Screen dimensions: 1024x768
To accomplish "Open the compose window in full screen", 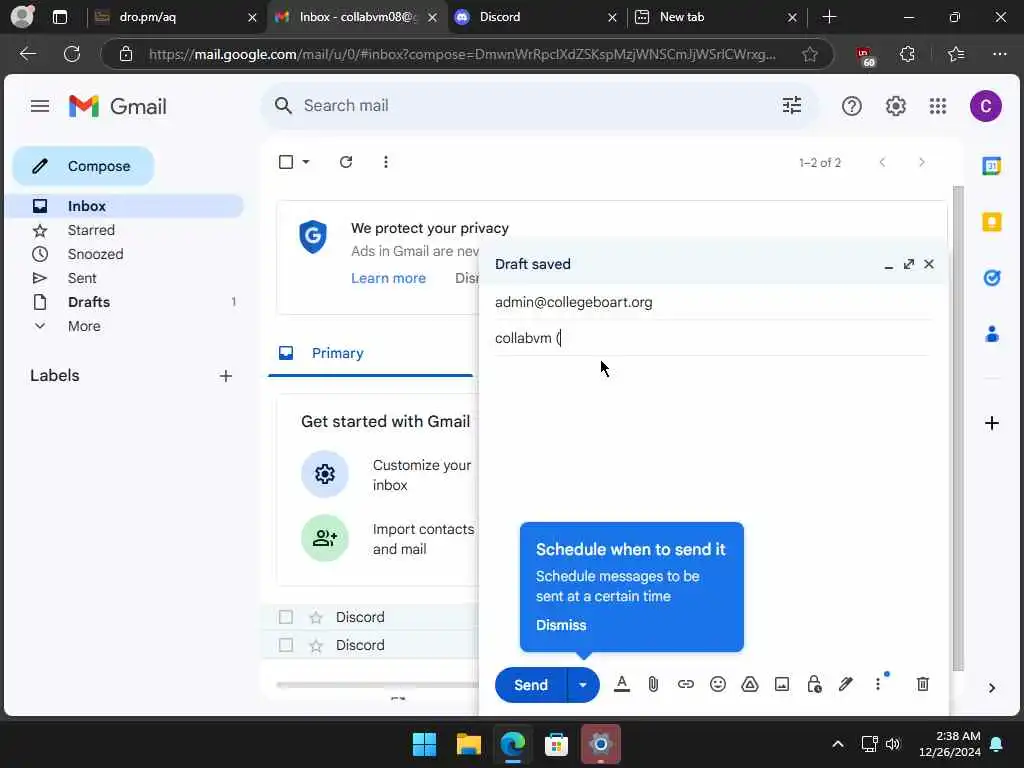I will pos(908,264).
